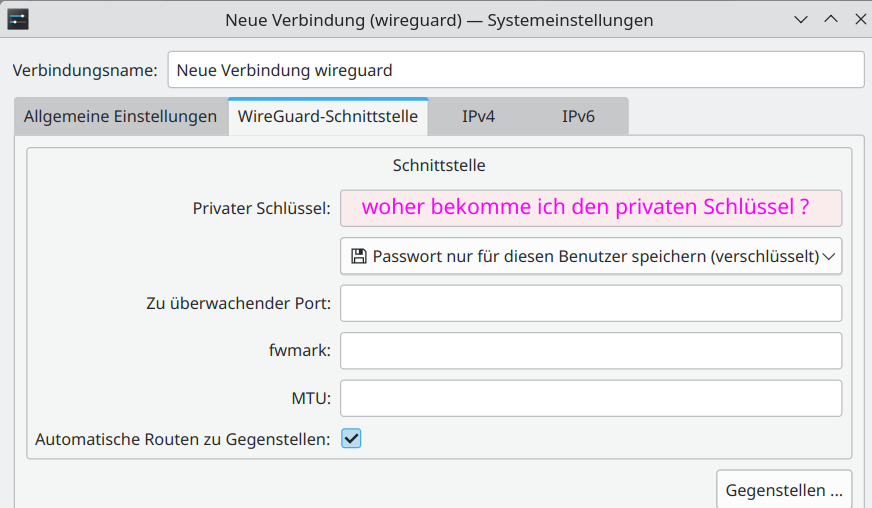Focus the Verbindungsname text field
This screenshot has width=872, height=508.
point(515,70)
